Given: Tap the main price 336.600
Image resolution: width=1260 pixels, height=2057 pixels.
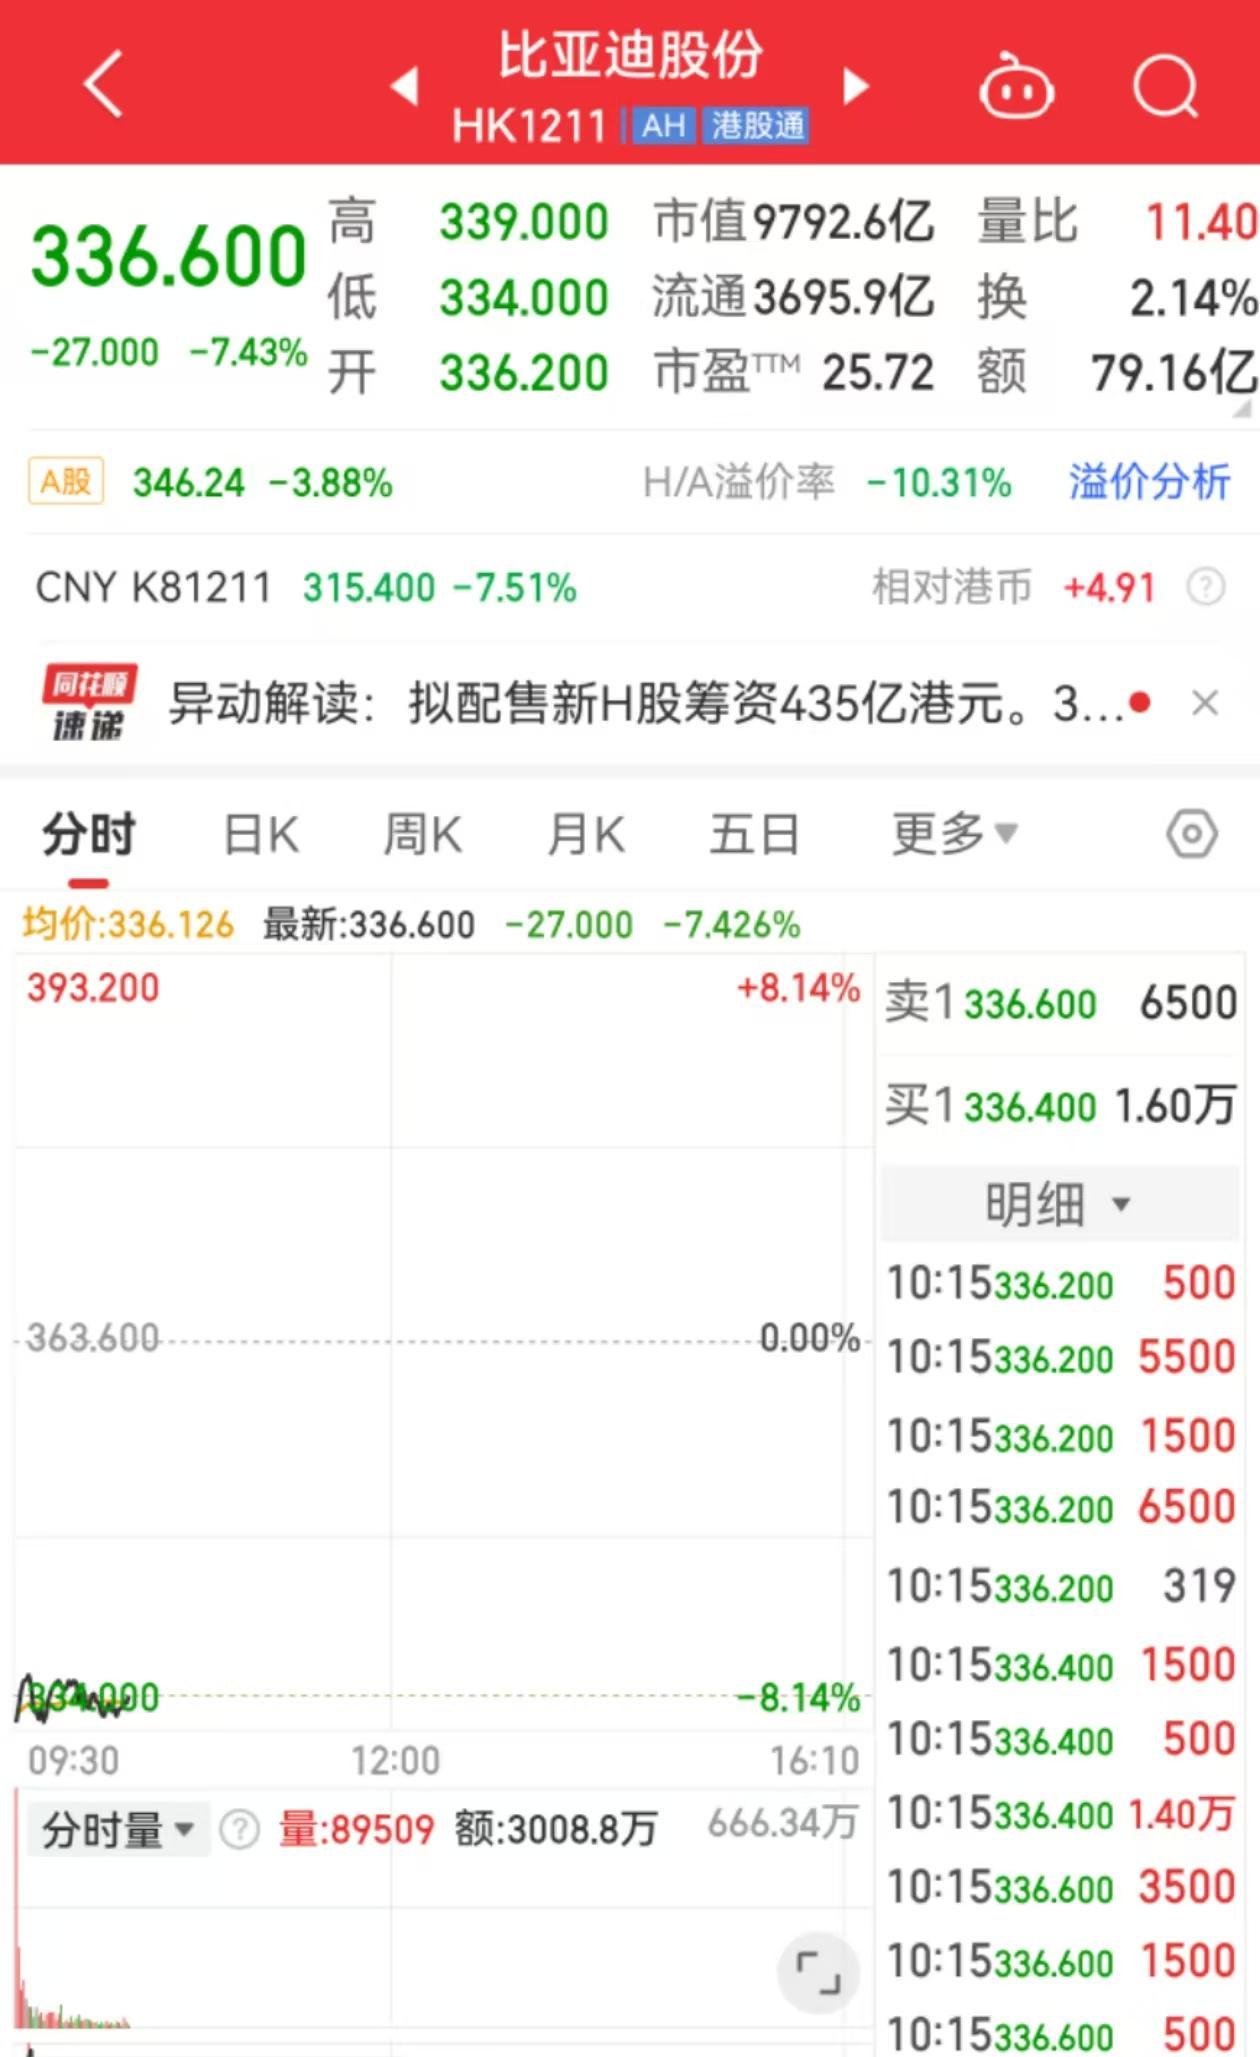Looking at the screenshot, I should pos(168,256).
